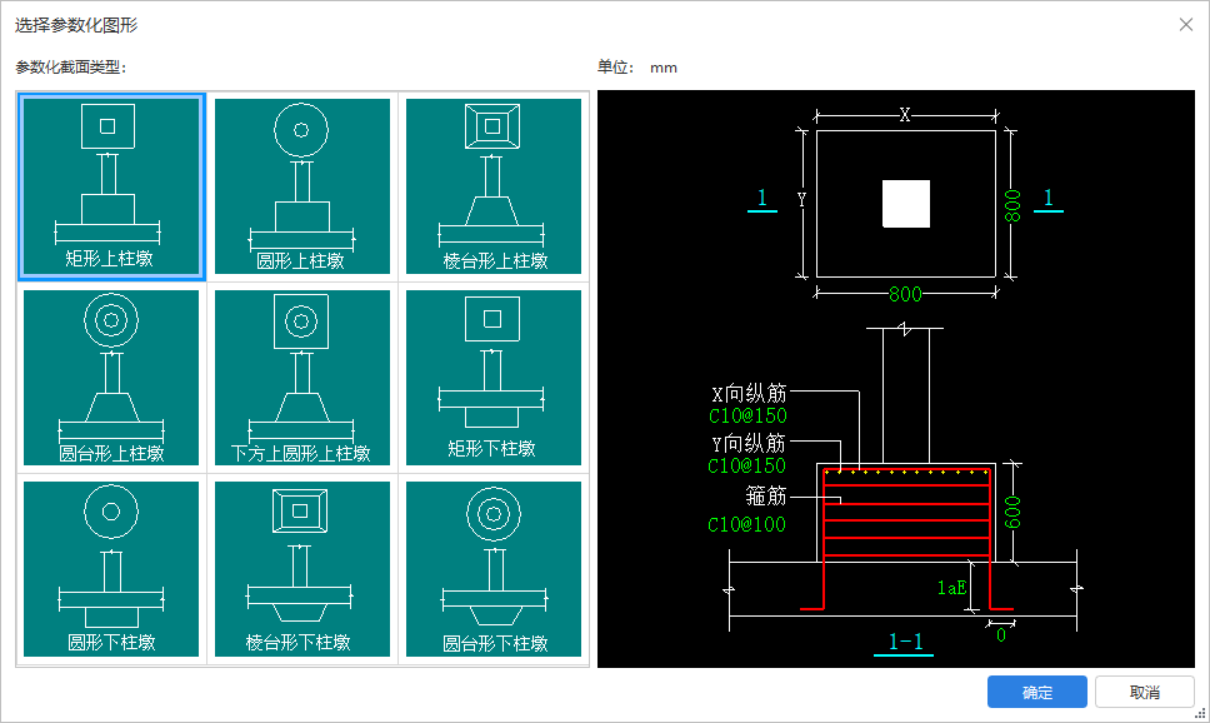Edit the Y向纵筋 C10@150 value
The height and width of the screenshot is (723, 1210).
[747, 466]
